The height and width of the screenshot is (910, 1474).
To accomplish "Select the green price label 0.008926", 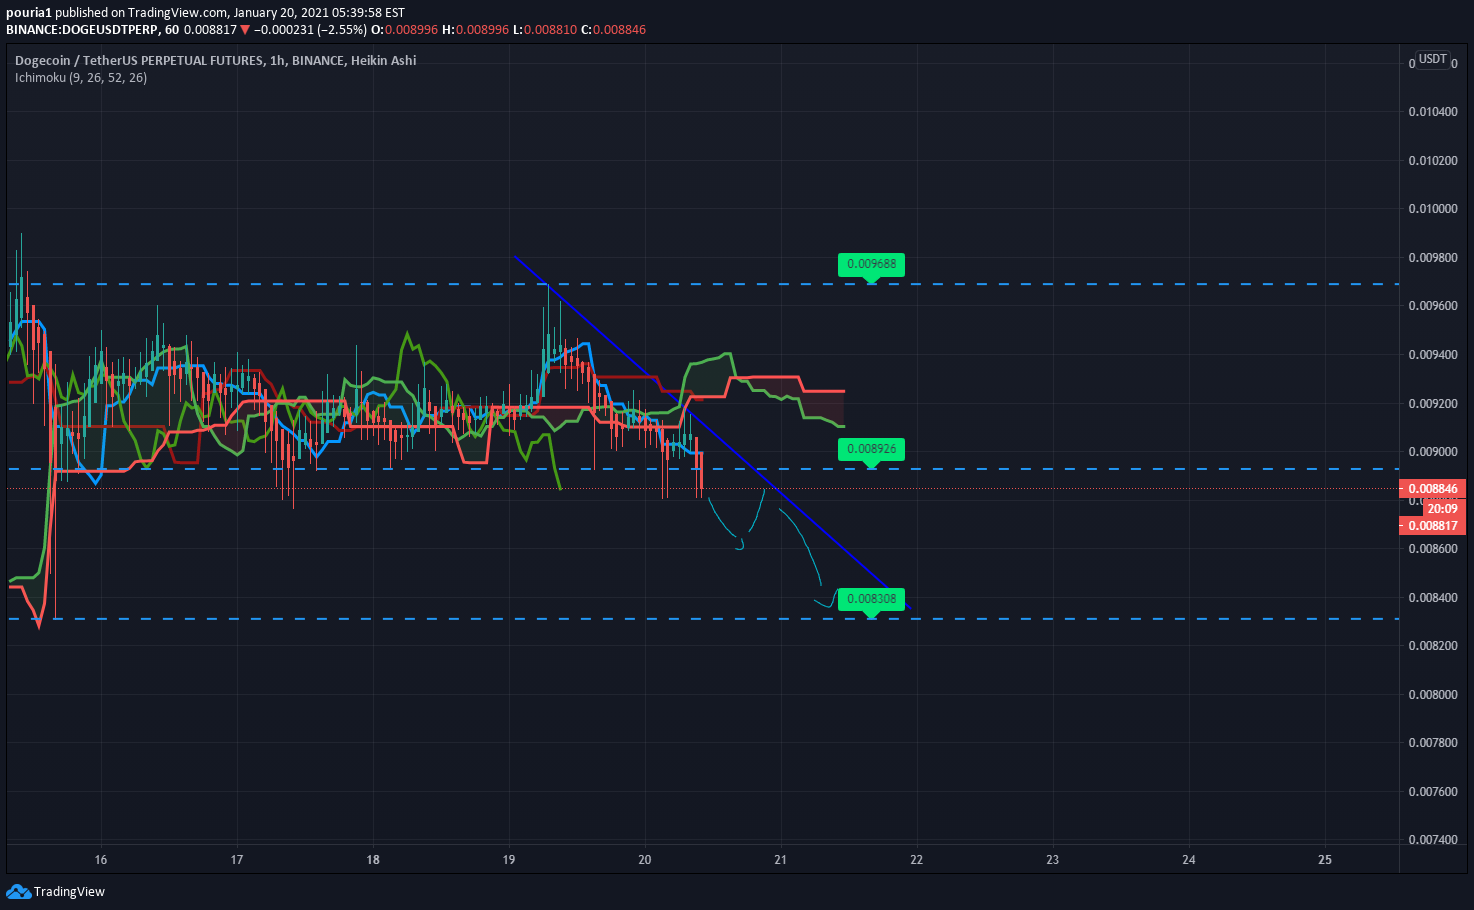I will [x=870, y=449].
